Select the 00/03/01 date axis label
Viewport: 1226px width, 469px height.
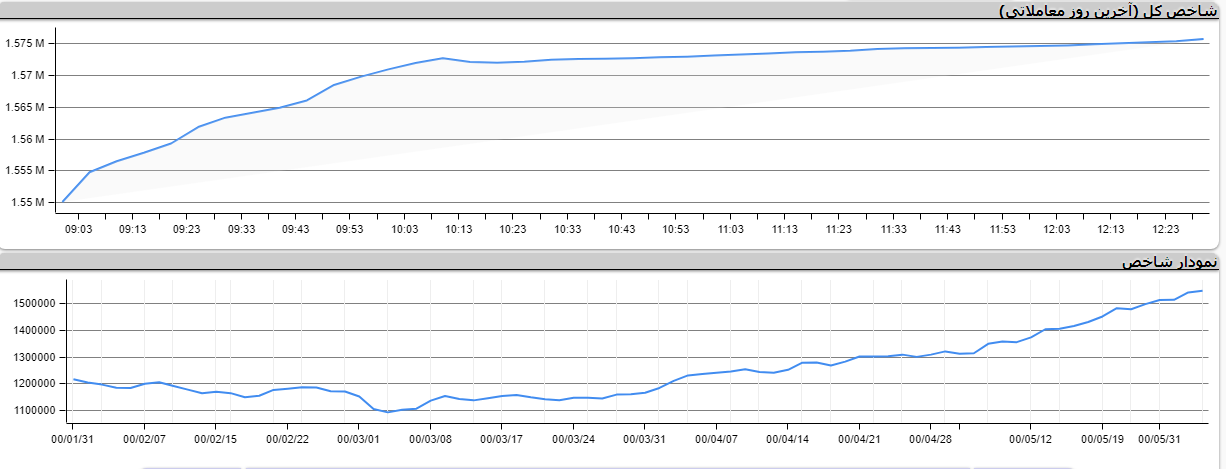click(x=359, y=438)
